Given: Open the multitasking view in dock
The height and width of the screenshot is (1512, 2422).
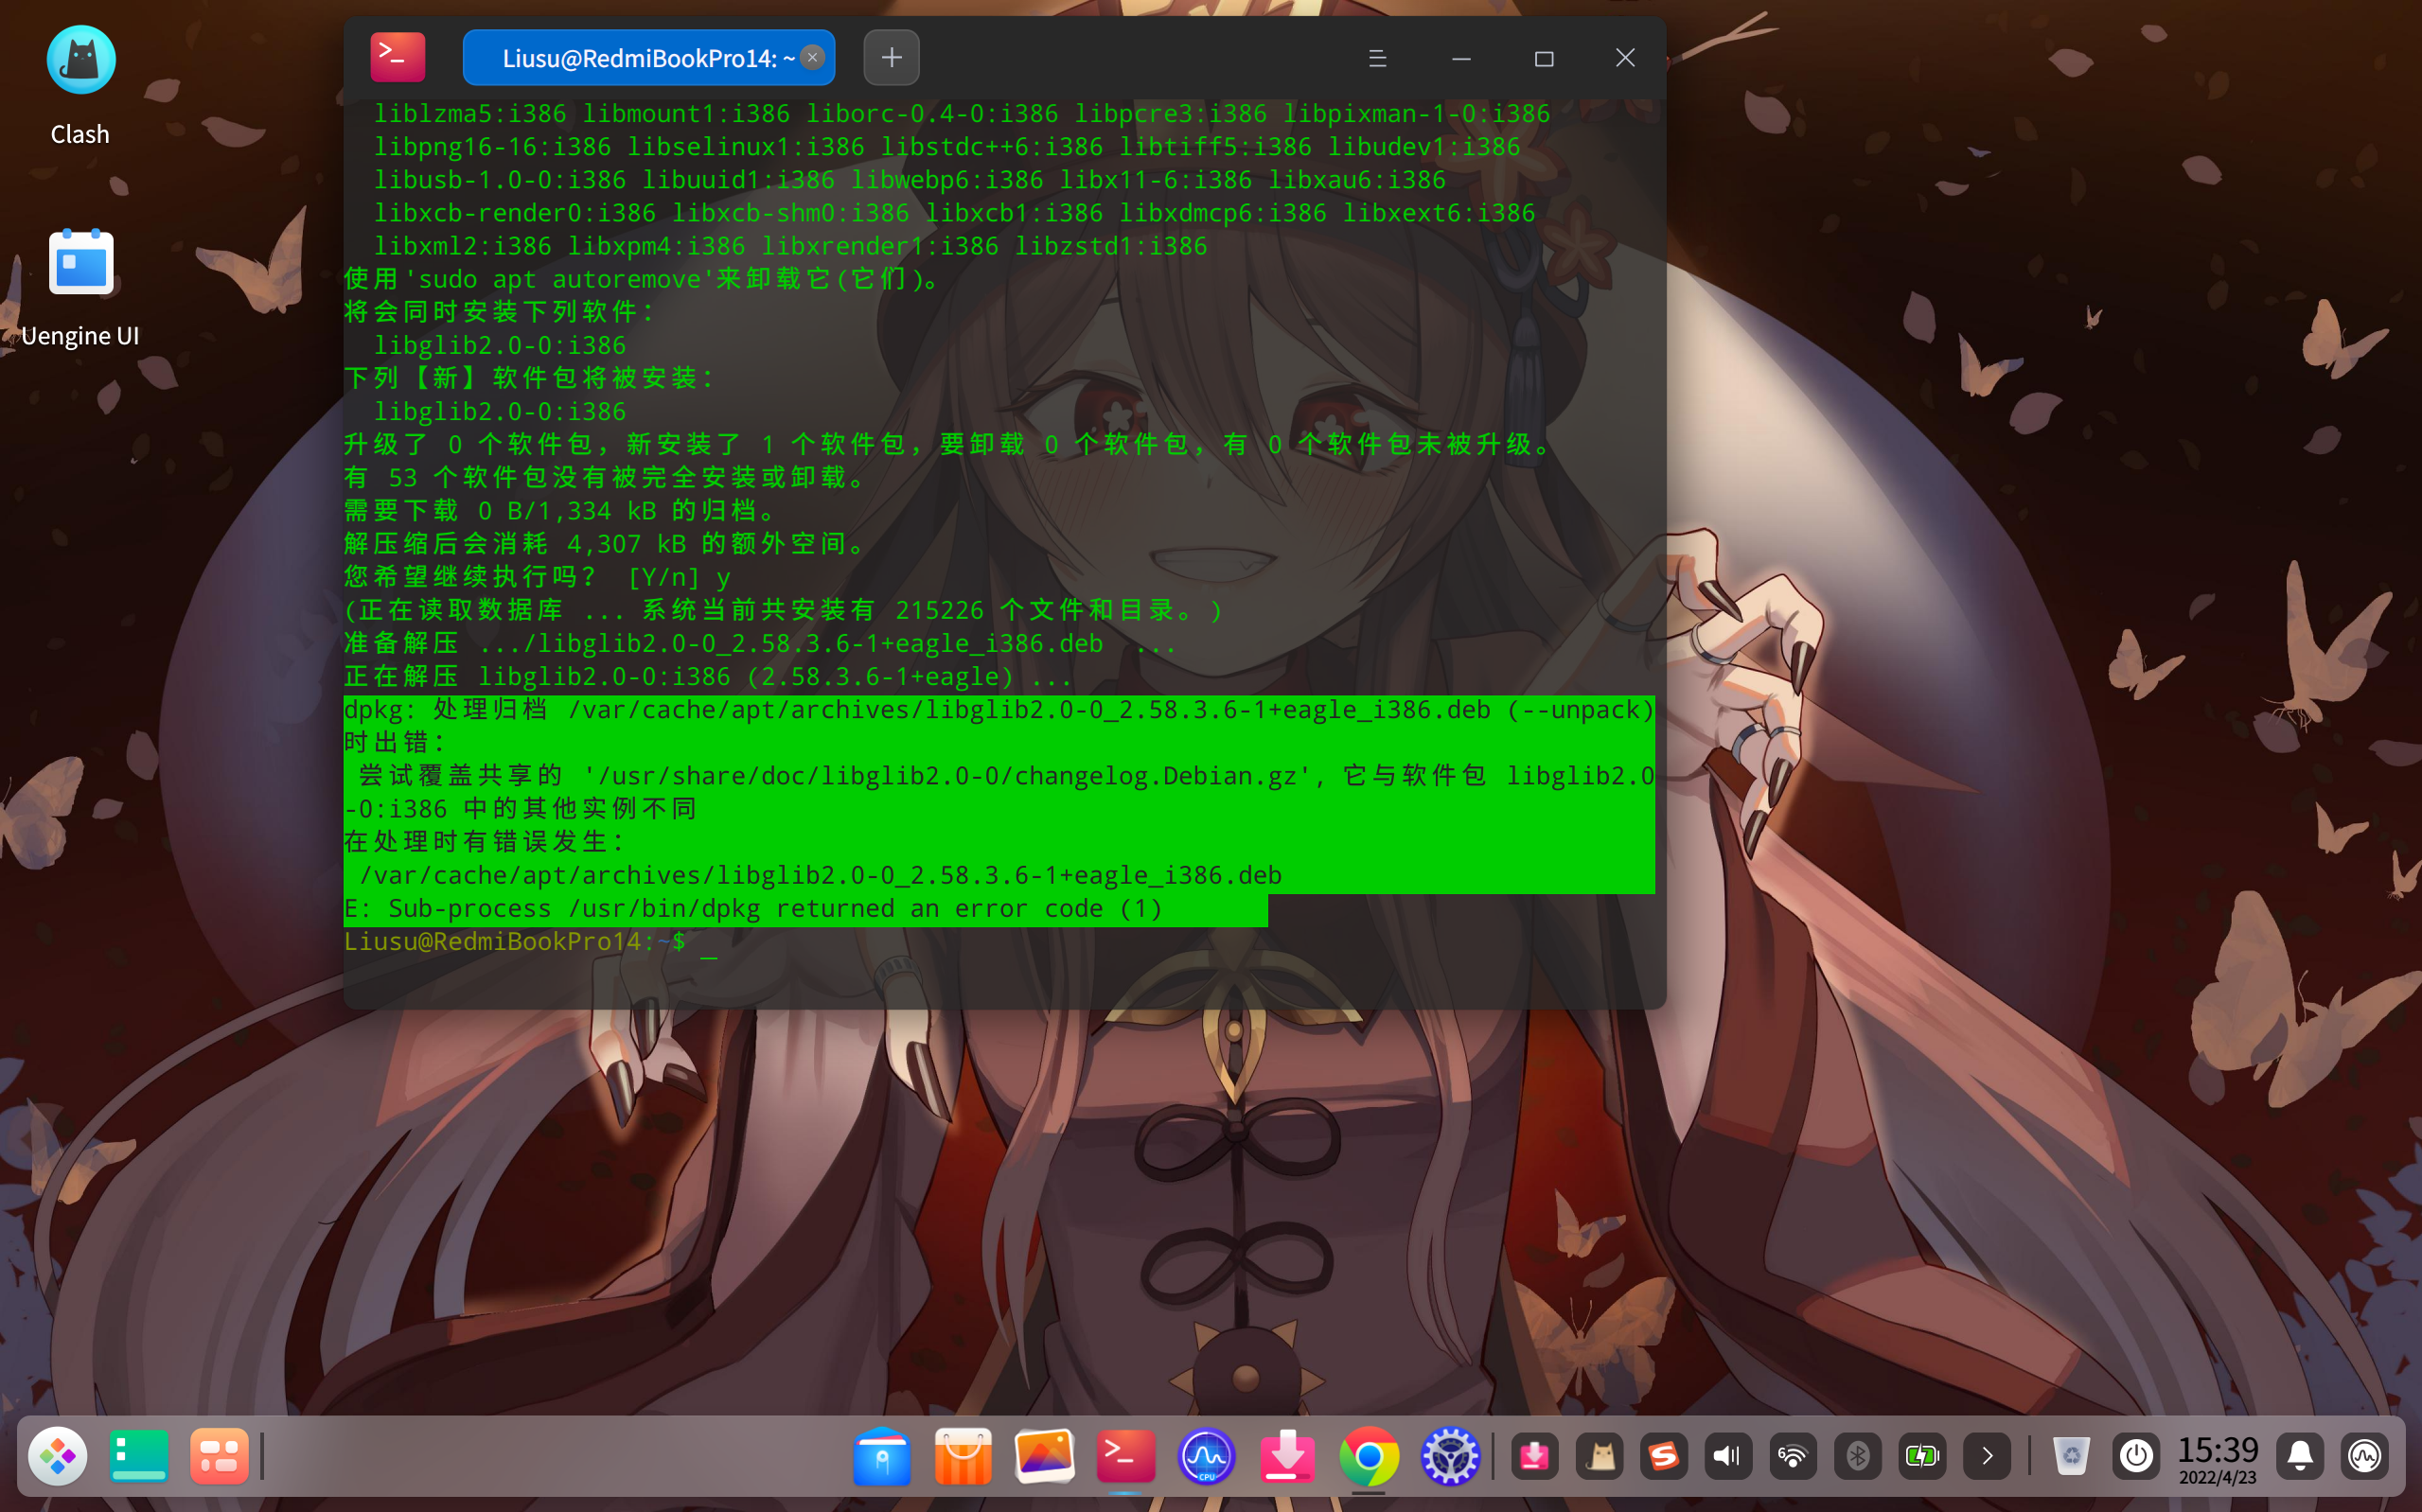Looking at the screenshot, I should coord(219,1456).
